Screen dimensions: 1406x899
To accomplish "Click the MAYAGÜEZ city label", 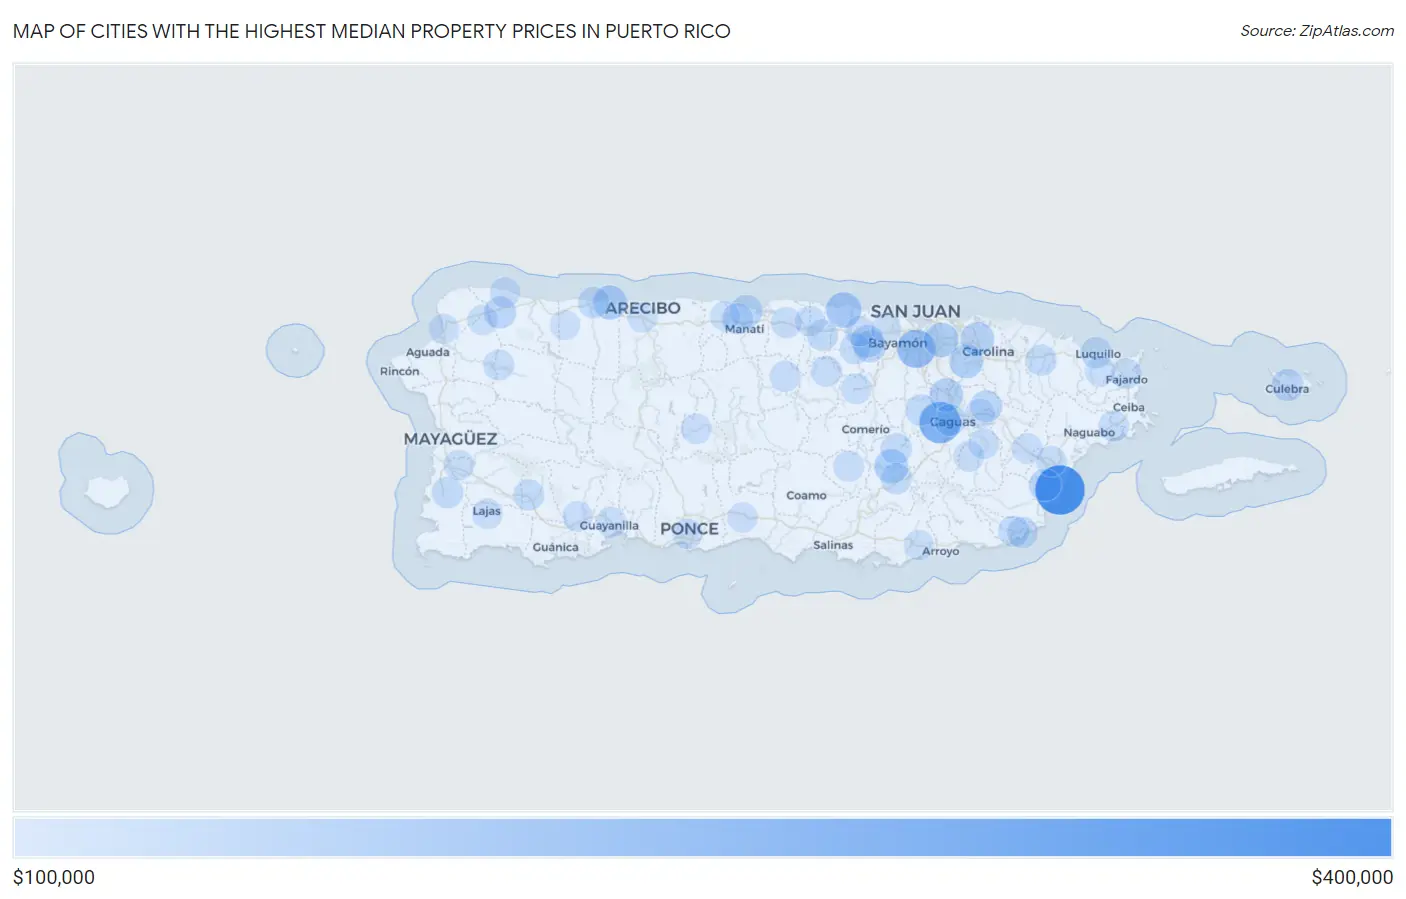I will (x=450, y=439).
